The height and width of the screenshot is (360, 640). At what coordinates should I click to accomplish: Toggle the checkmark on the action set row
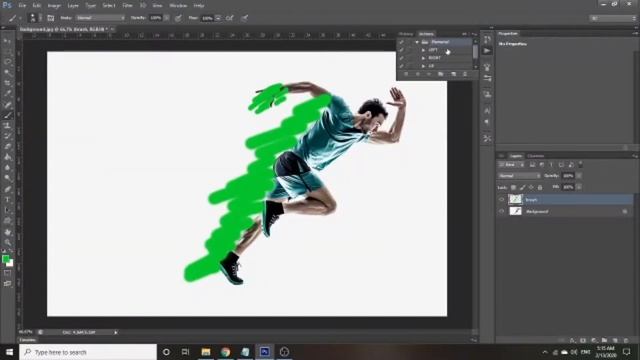point(402,42)
